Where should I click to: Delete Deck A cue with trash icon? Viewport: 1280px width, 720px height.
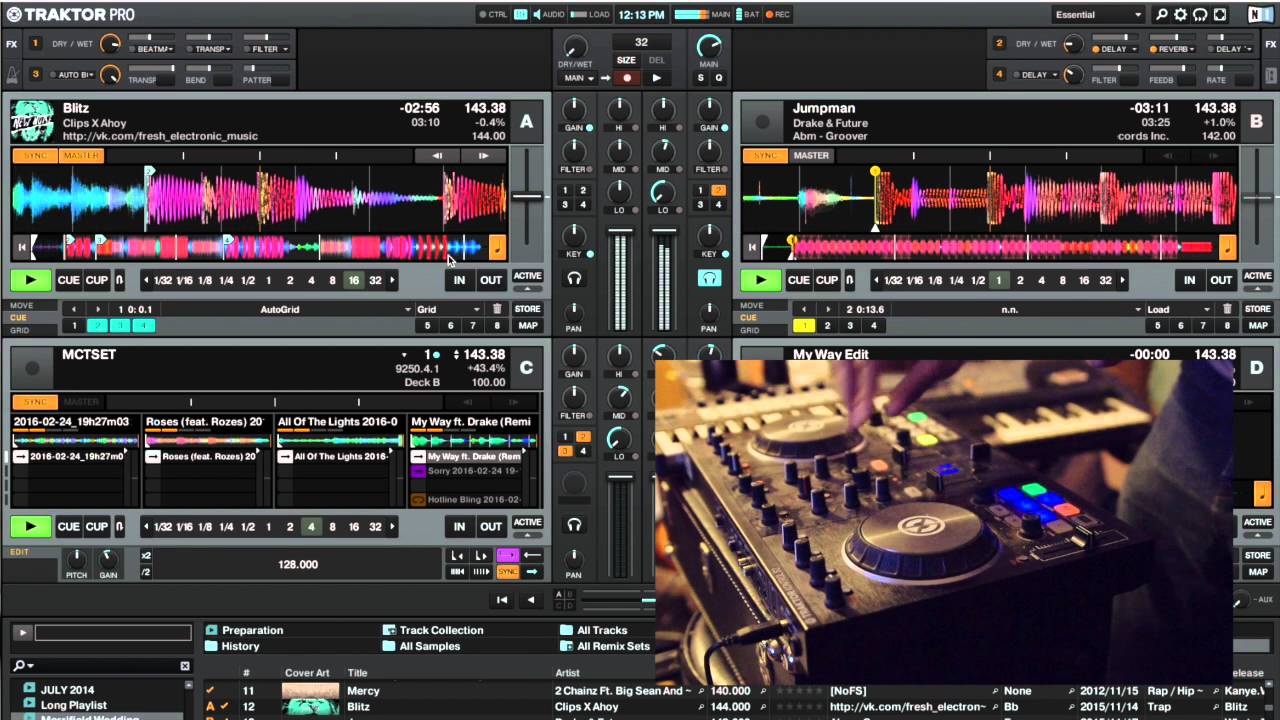497,310
